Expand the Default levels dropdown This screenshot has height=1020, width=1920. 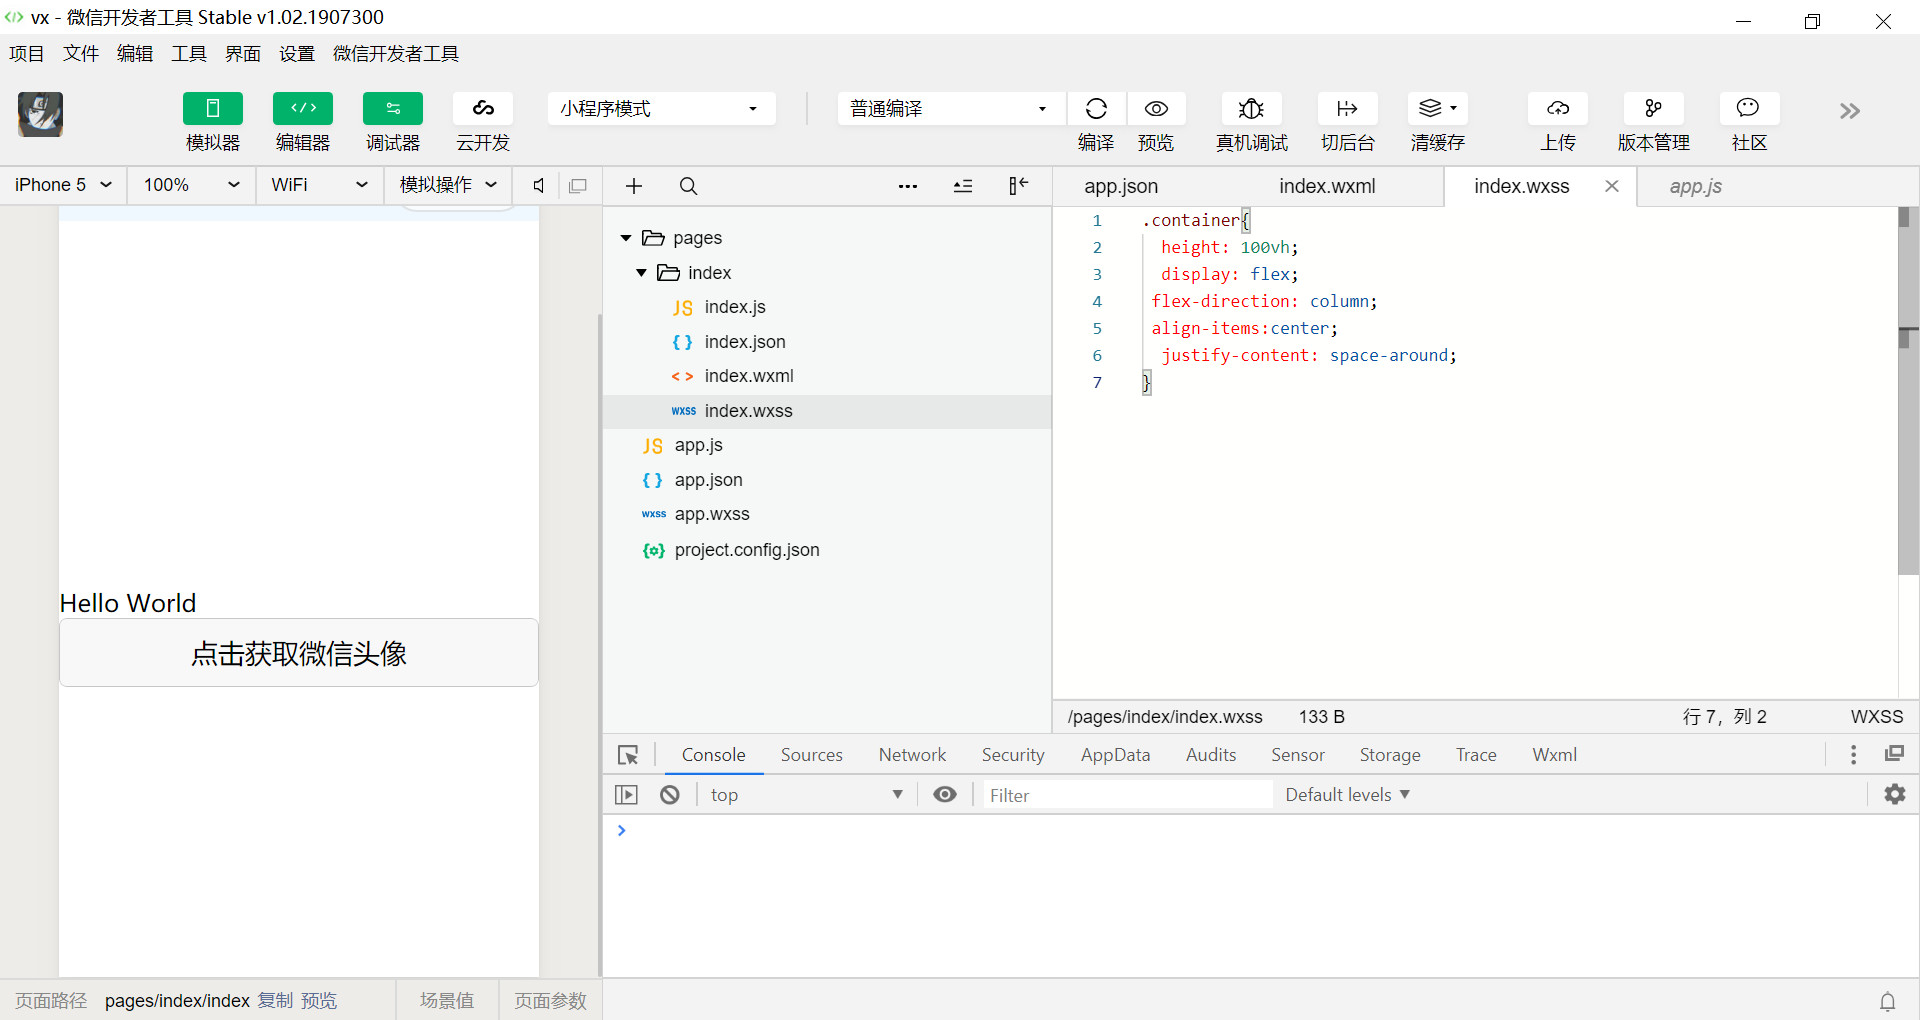click(x=1347, y=795)
